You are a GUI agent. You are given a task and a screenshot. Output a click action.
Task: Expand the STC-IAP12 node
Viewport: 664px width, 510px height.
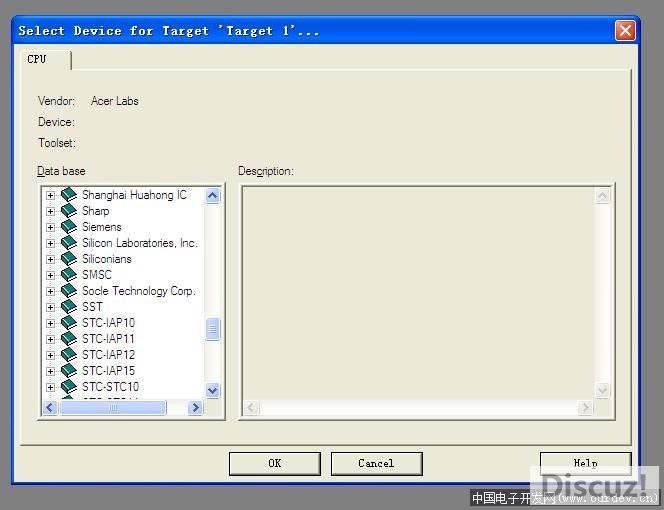(x=50, y=355)
